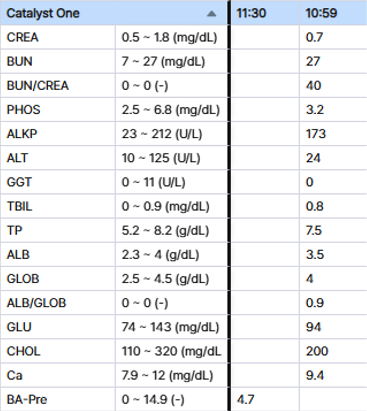
Task: Select the GLOB row label
Action: pos(23,279)
